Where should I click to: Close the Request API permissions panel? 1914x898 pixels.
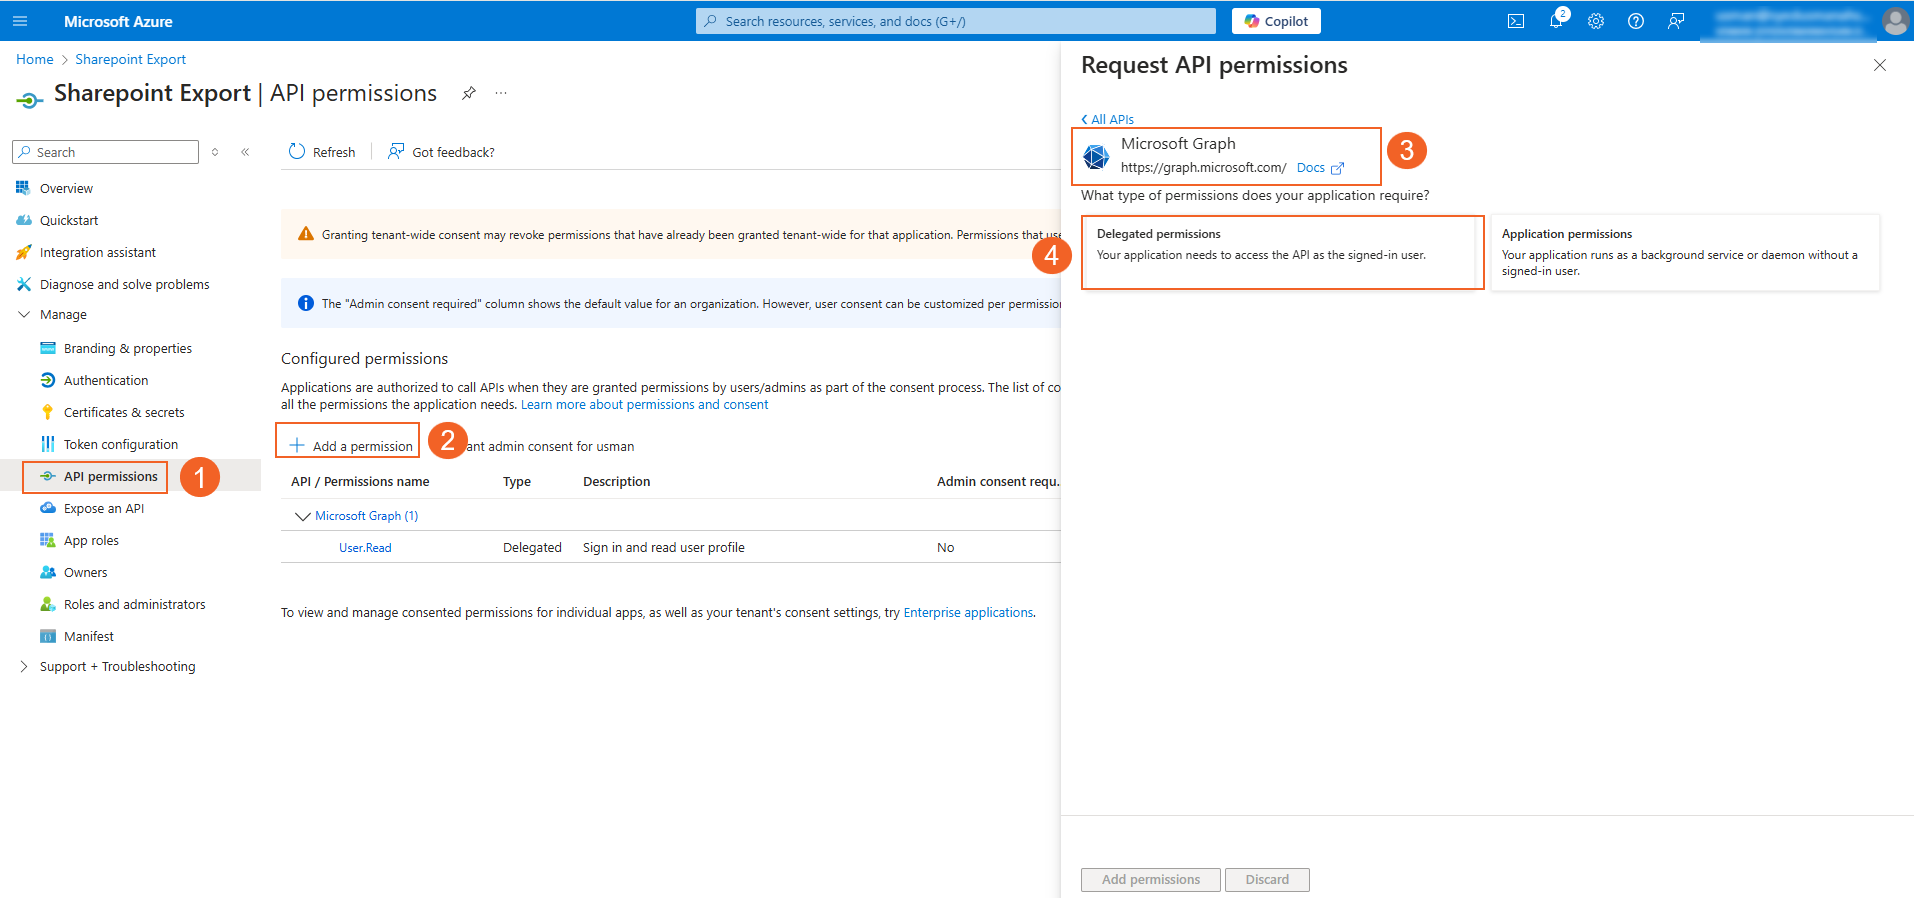[1879, 65]
